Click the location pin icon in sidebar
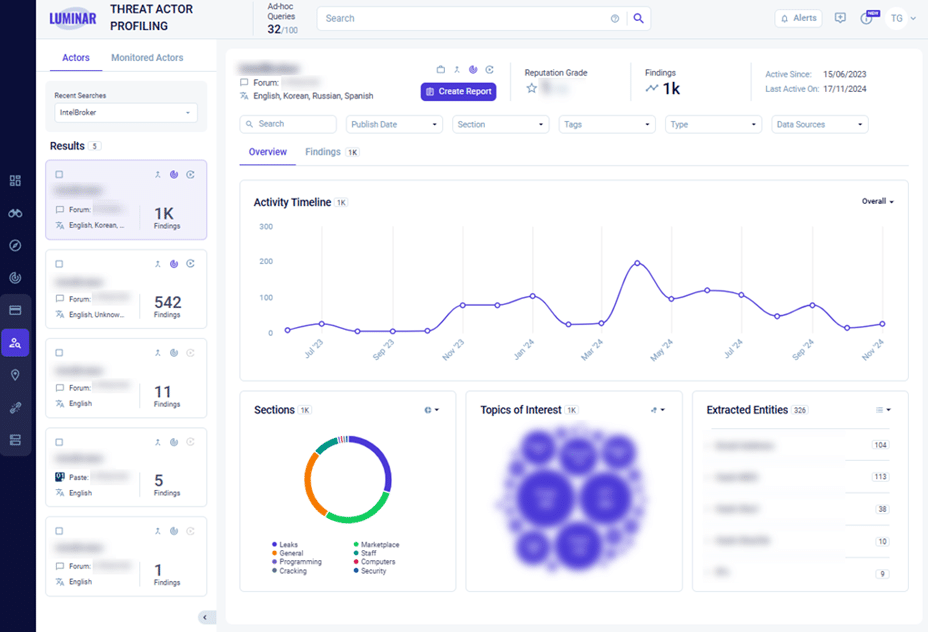 point(15,375)
